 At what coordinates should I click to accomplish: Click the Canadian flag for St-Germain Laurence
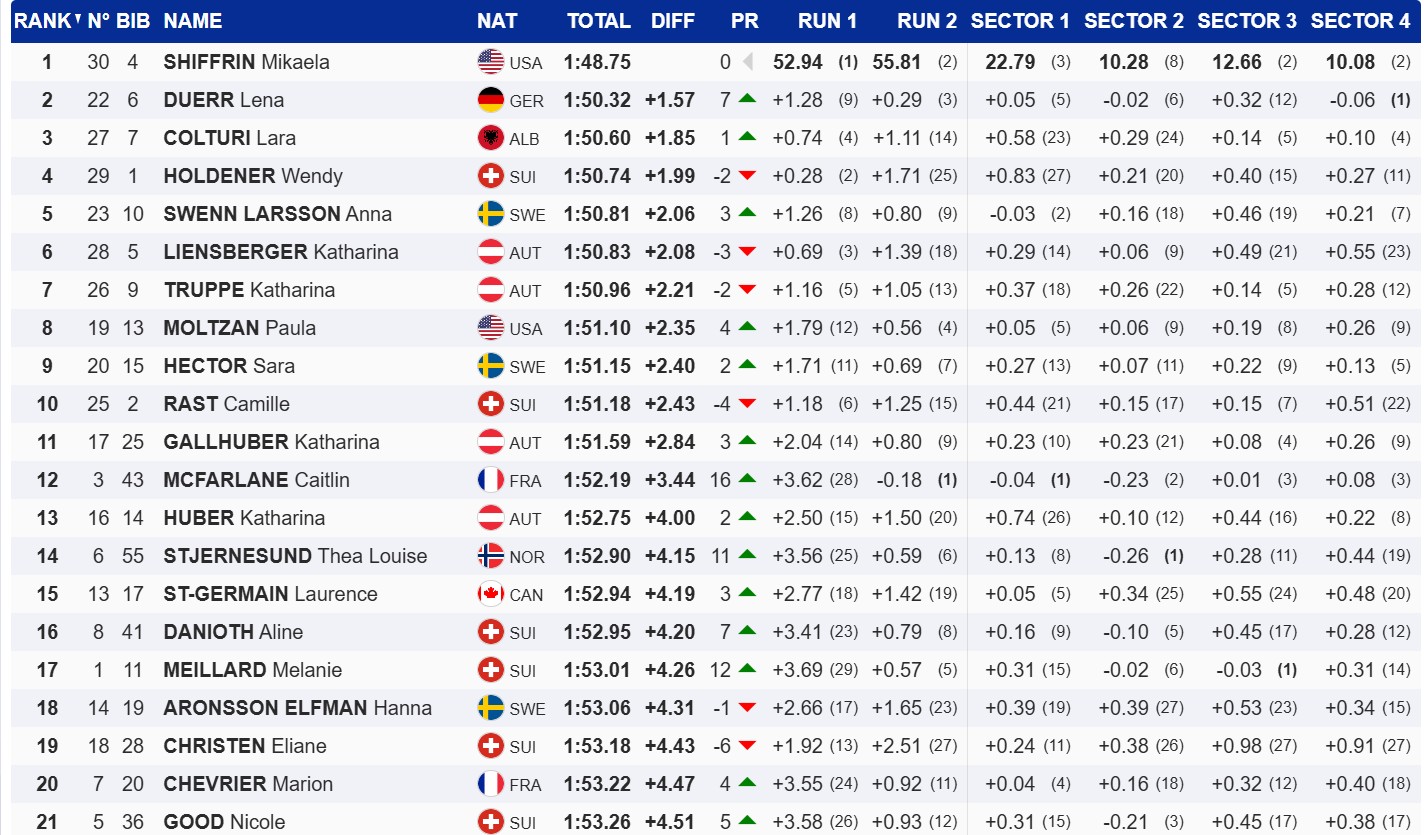[490, 594]
